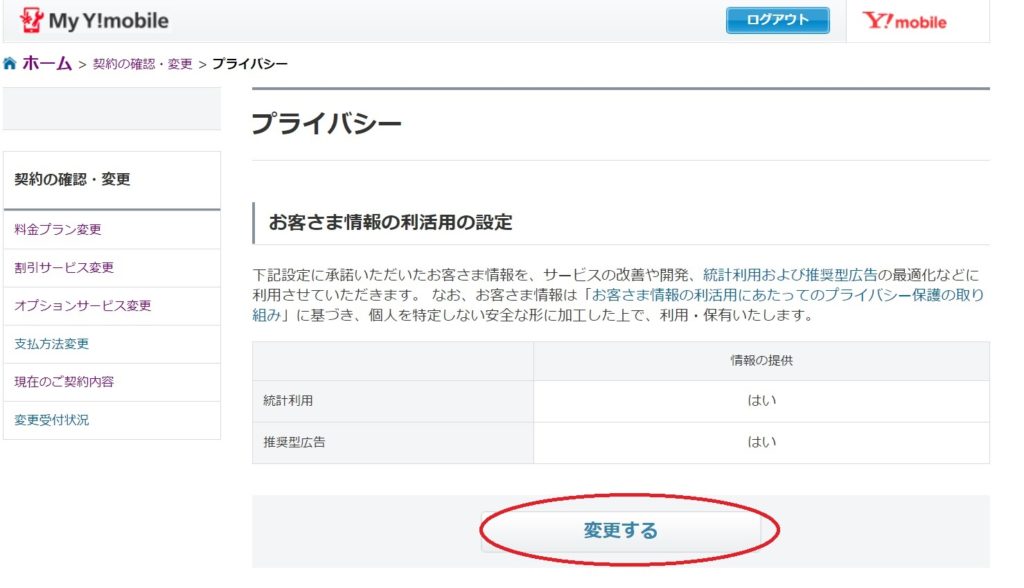Click 統計利用 row label
1024x588 pixels.
pyautogui.click(x=288, y=400)
